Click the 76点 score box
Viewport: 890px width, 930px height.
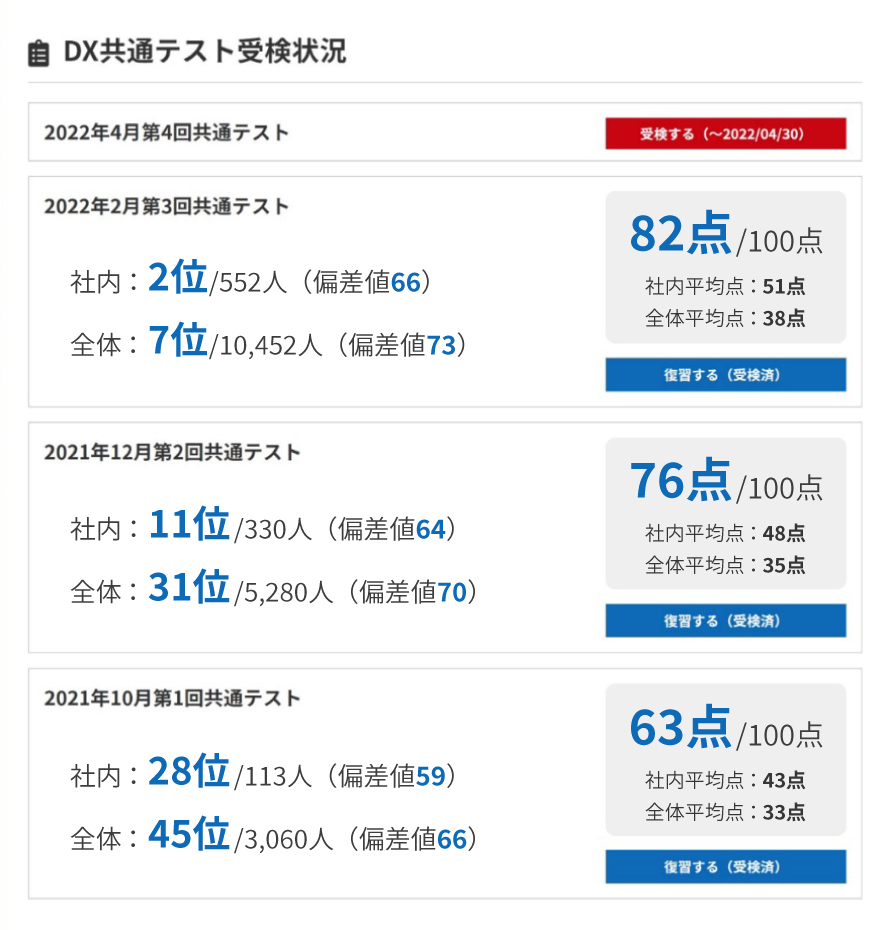click(725, 513)
